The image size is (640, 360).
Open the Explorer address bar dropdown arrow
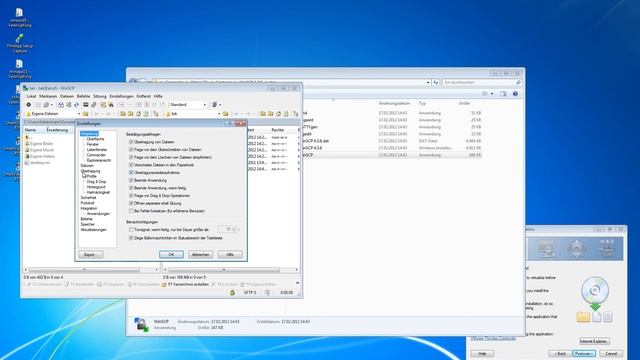pyautogui.click(x=428, y=82)
